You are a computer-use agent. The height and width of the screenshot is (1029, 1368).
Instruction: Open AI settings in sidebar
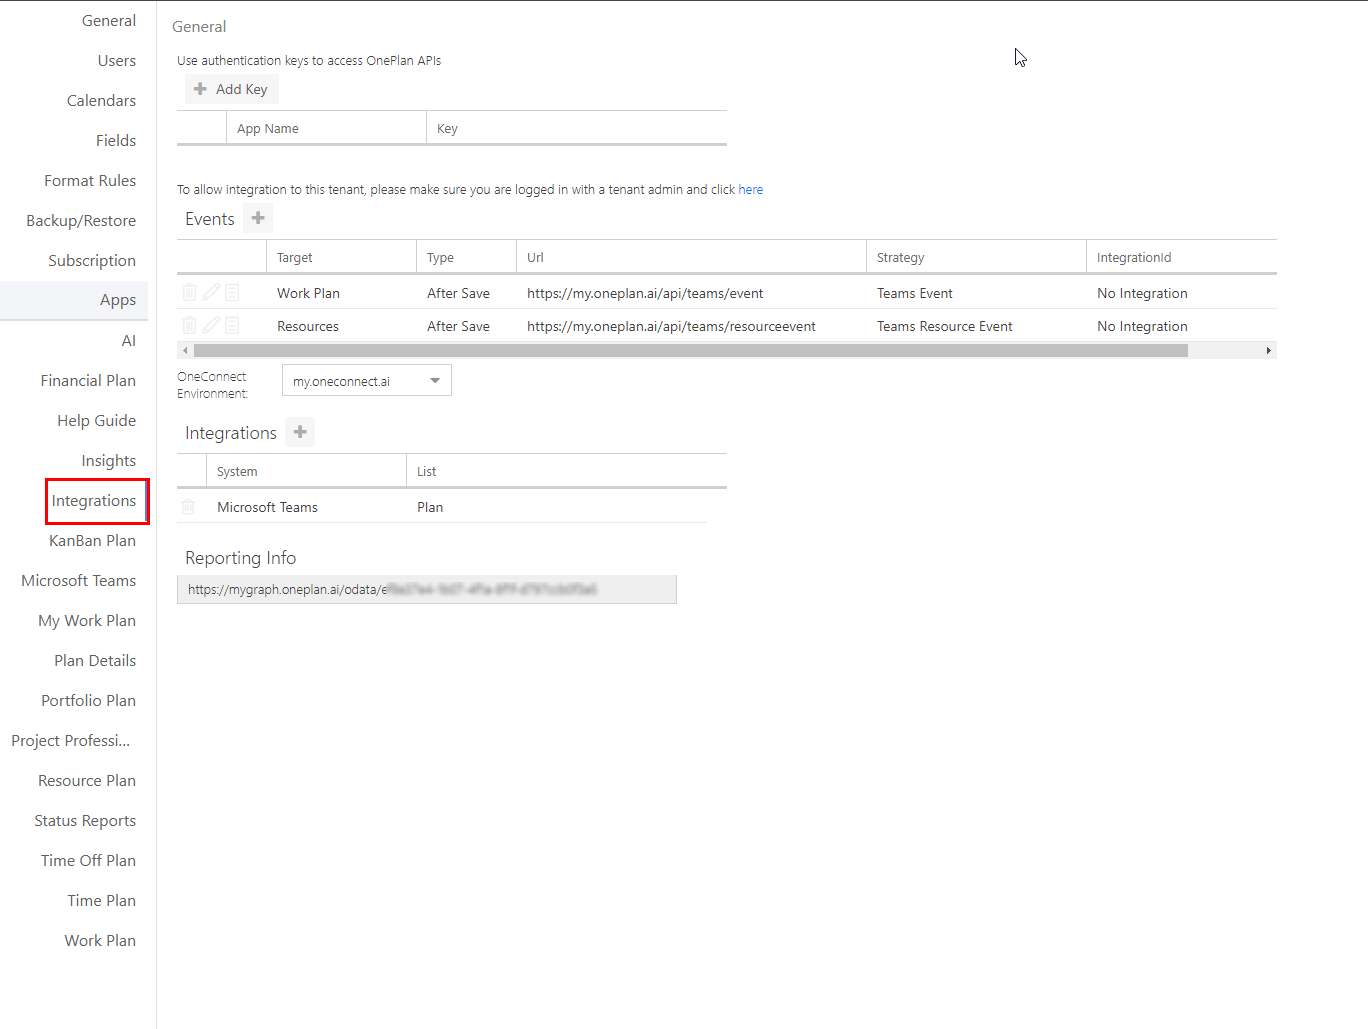pyautogui.click(x=129, y=341)
